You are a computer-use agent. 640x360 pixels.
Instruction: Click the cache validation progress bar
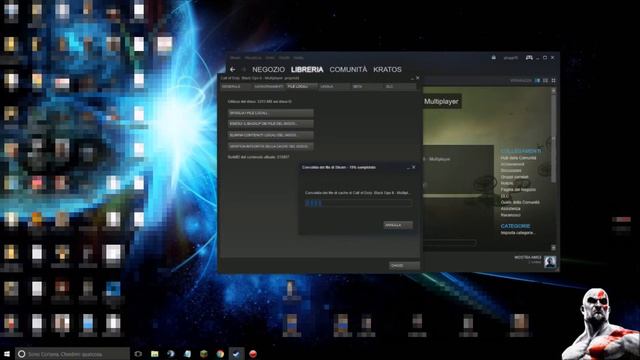pos(358,203)
